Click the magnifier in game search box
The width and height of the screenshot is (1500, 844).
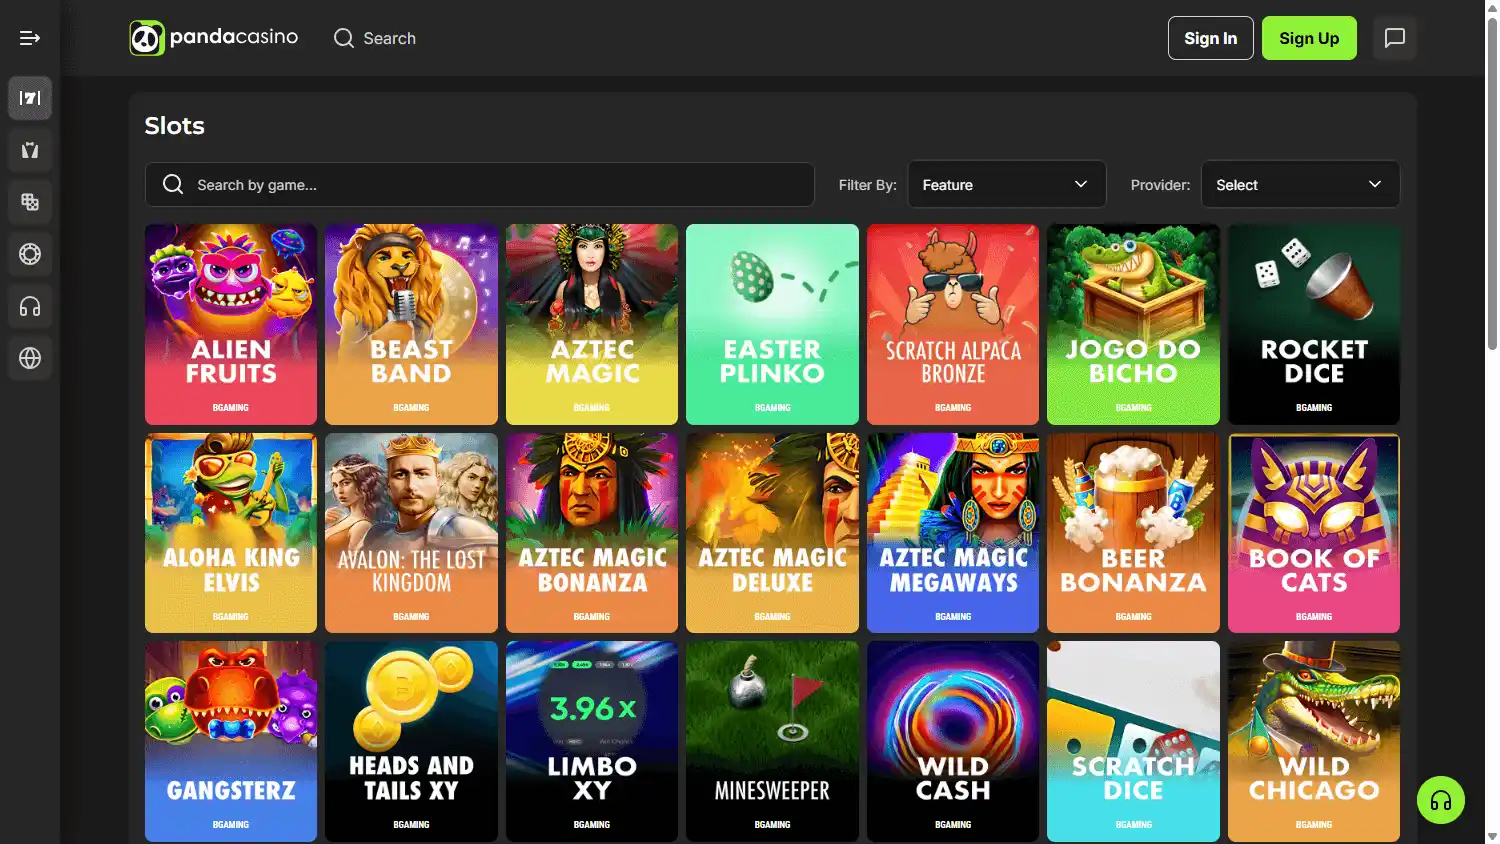[x=173, y=185]
